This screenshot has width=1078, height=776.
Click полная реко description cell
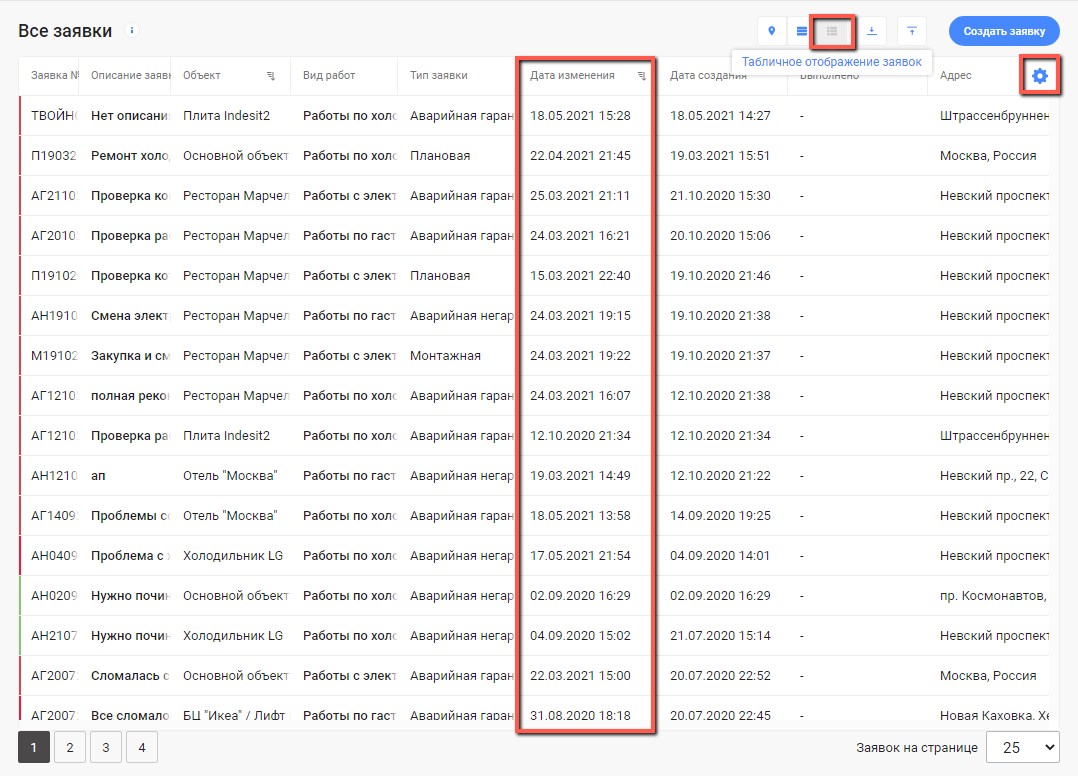point(130,395)
